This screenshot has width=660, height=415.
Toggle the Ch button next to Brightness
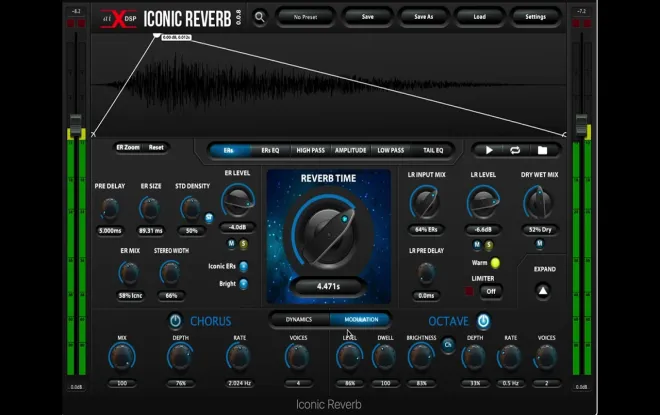448,345
